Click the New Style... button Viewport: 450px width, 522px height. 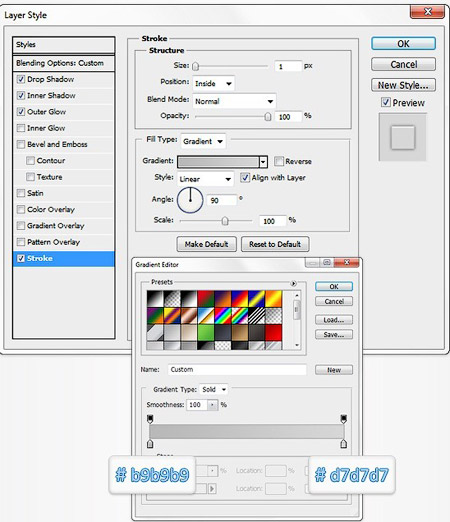click(403, 85)
